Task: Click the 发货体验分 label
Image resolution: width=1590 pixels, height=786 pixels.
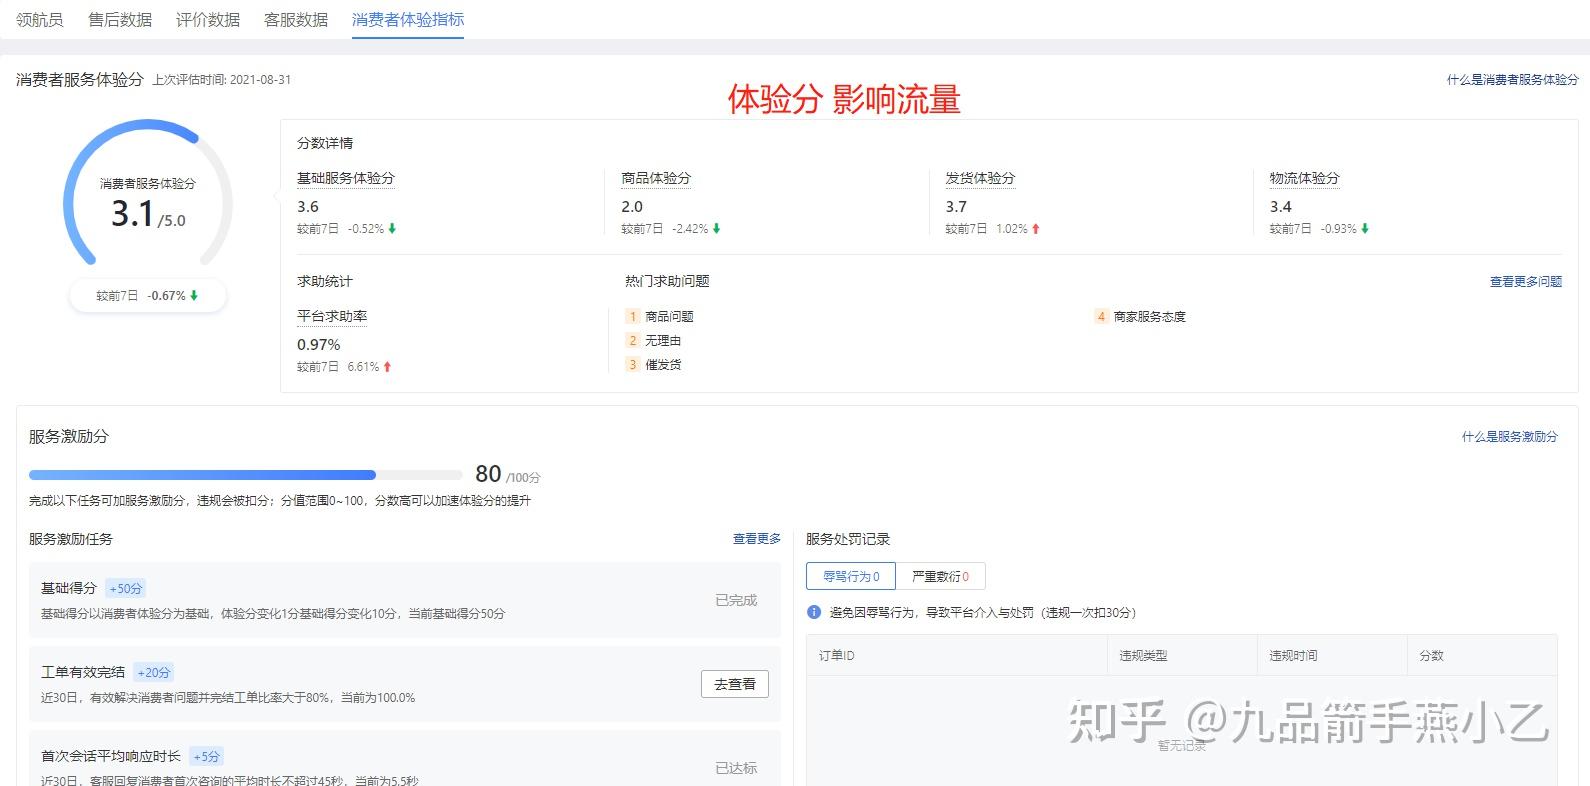Action: pos(980,178)
